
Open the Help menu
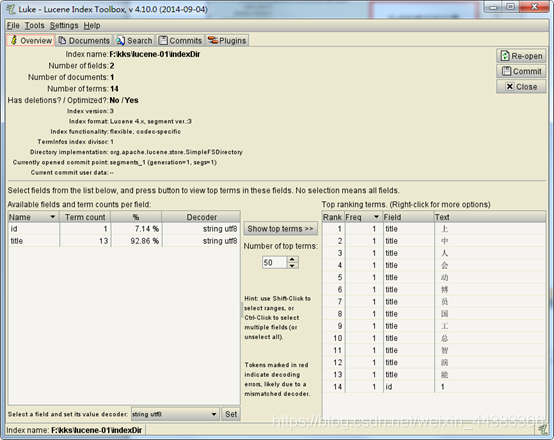(x=92, y=25)
